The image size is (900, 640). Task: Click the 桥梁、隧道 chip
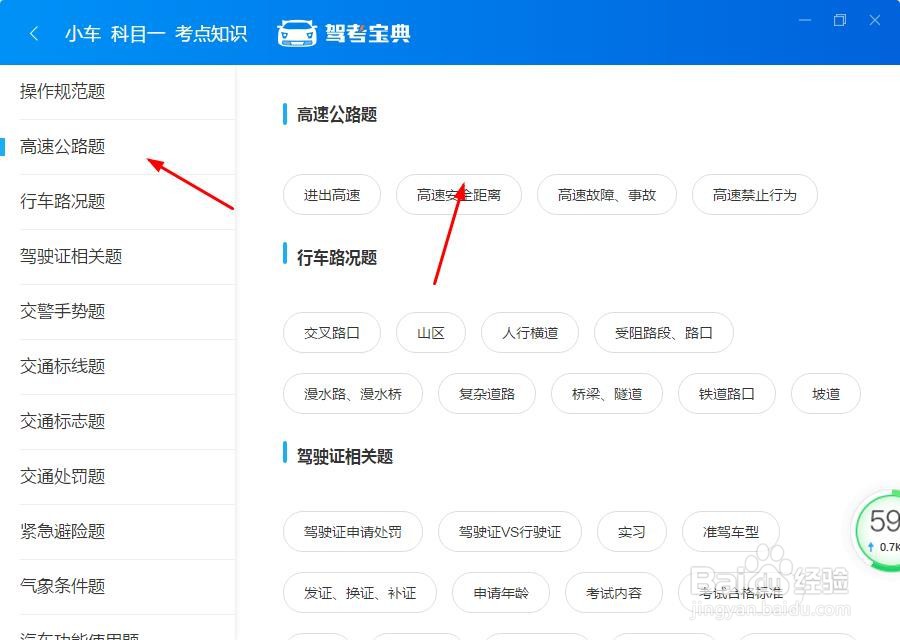pos(607,394)
